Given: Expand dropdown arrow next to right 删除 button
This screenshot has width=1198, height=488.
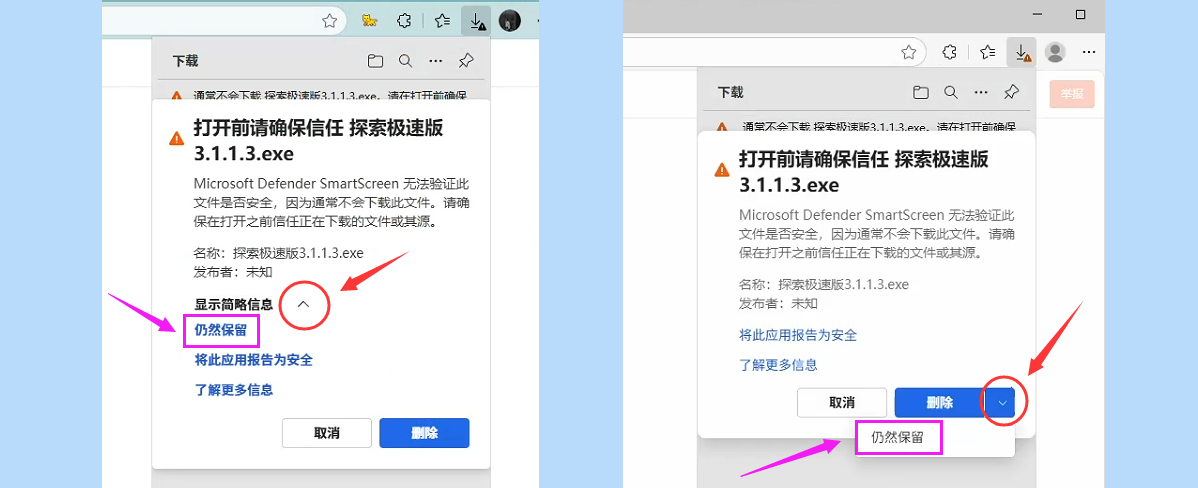Looking at the screenshot, I should [1002, 402].
